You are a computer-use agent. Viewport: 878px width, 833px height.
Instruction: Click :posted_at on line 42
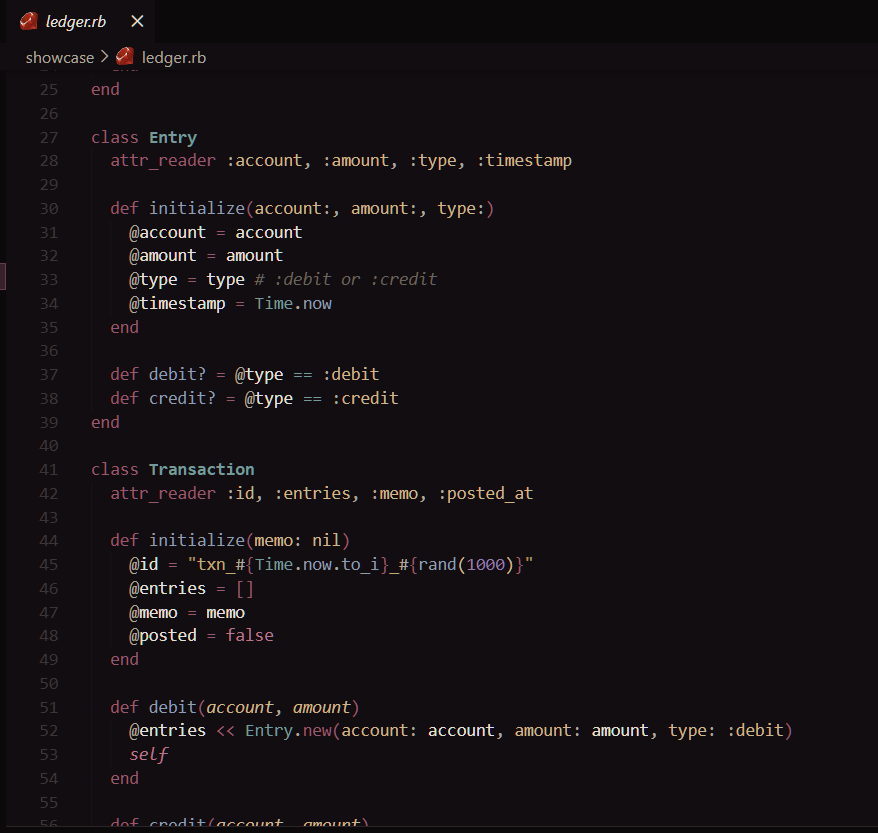485,494
